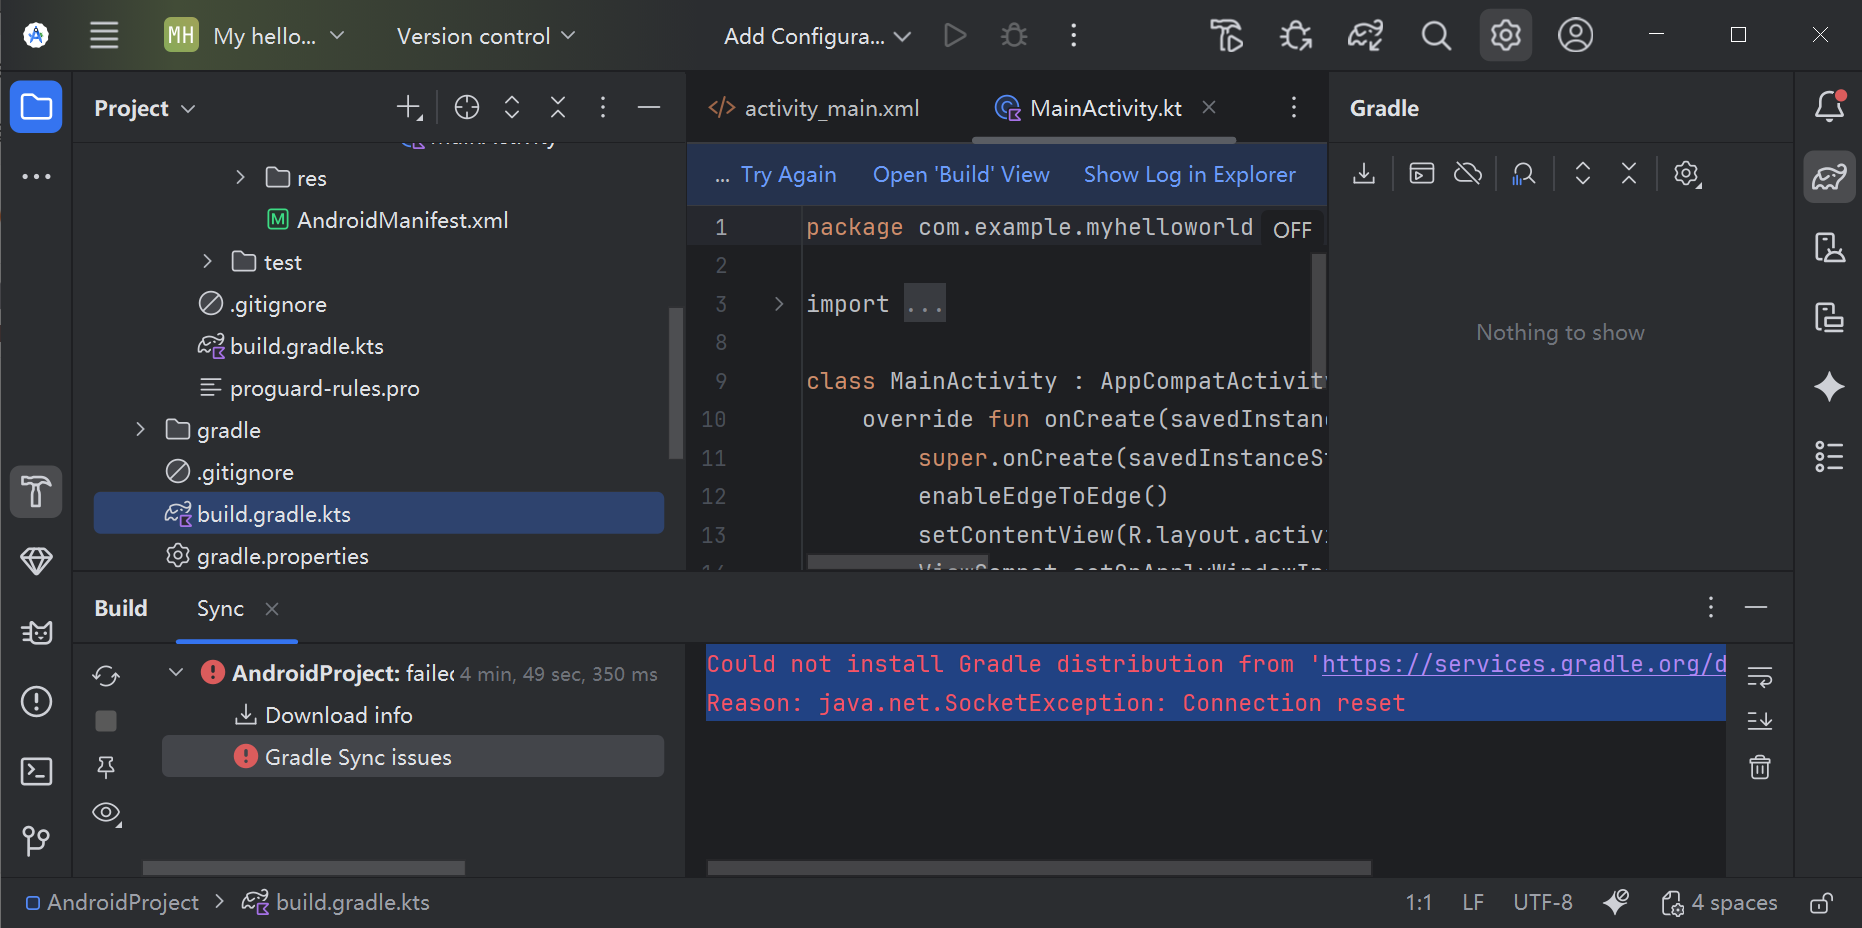The image size is (1862, 928).
Task: Click stop square button in Build panel
Action: pos(106,721)
